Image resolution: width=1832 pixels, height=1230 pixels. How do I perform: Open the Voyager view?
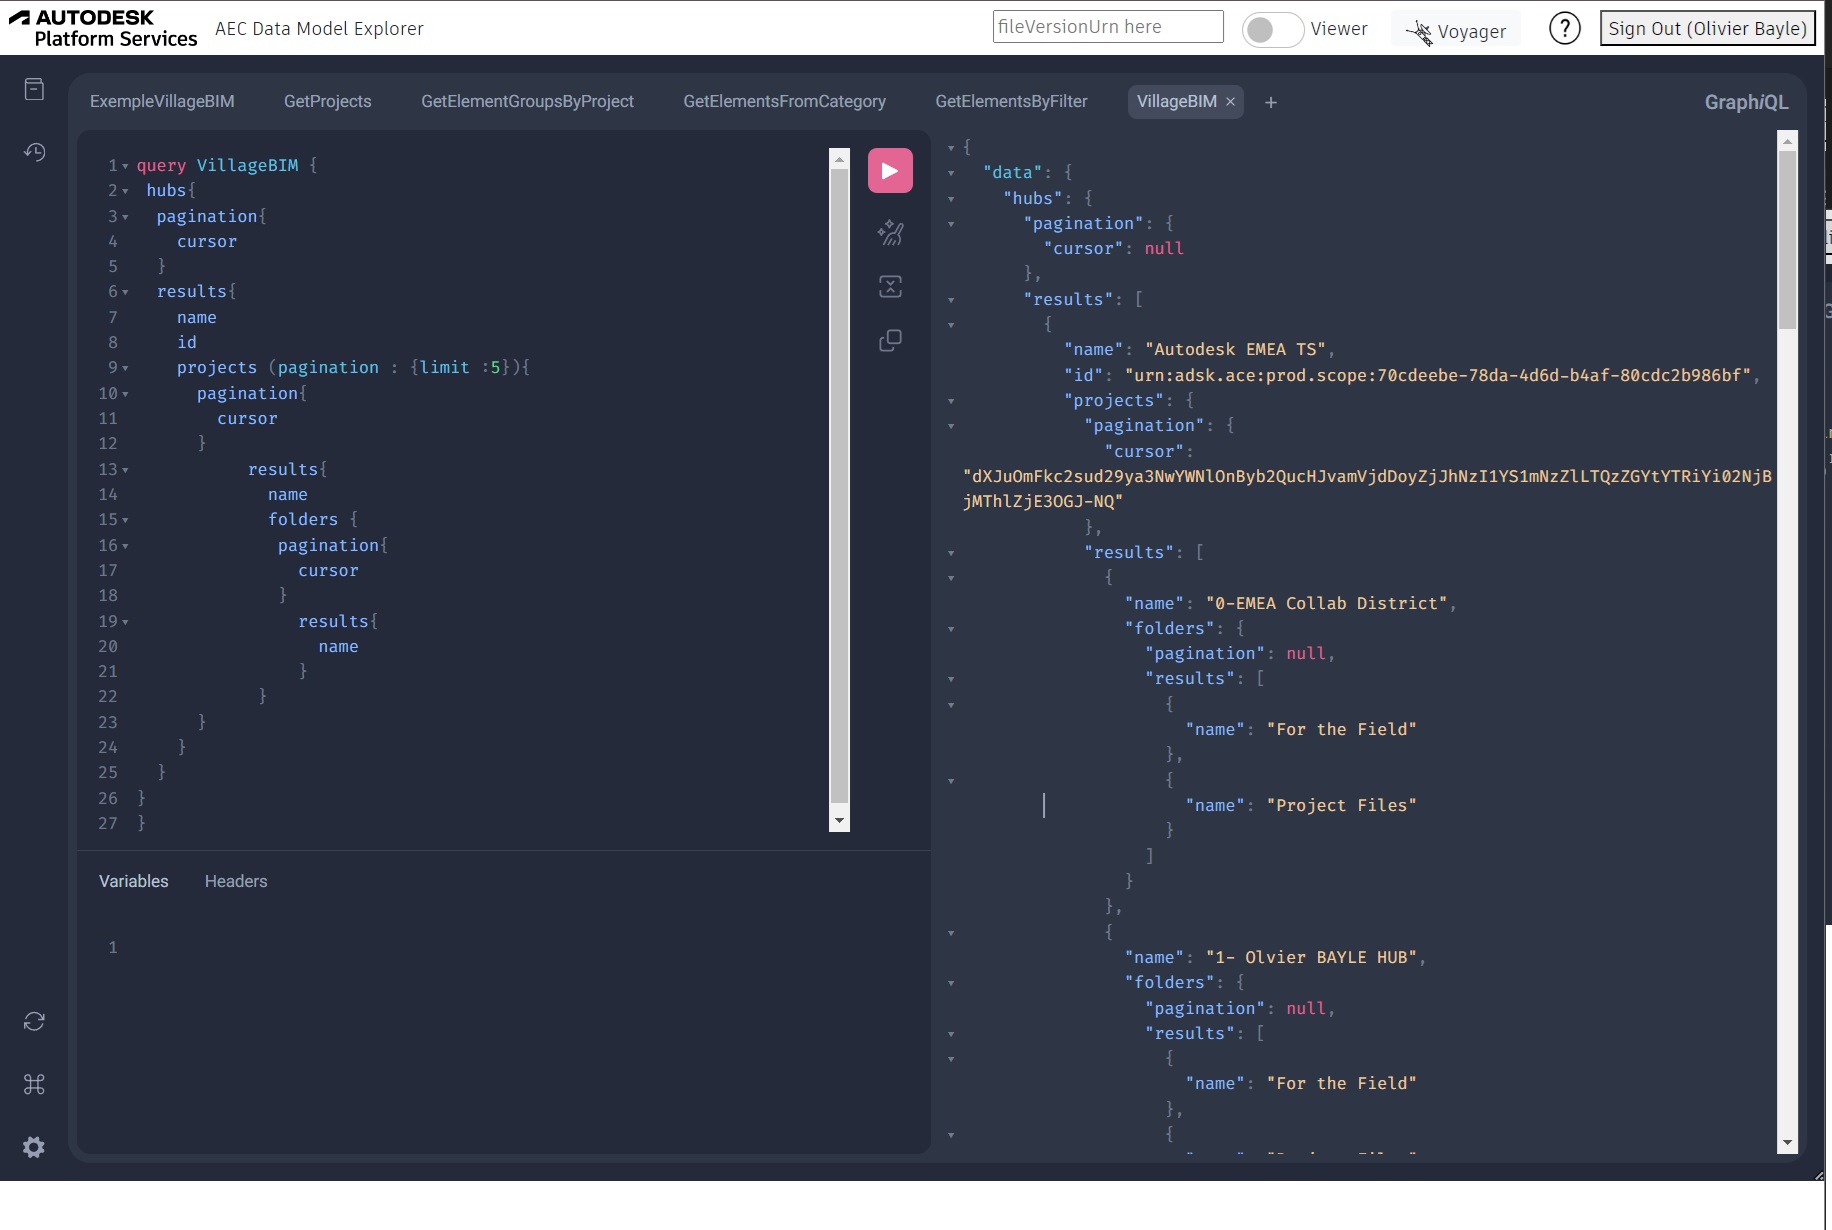[x=1456, y=31]
